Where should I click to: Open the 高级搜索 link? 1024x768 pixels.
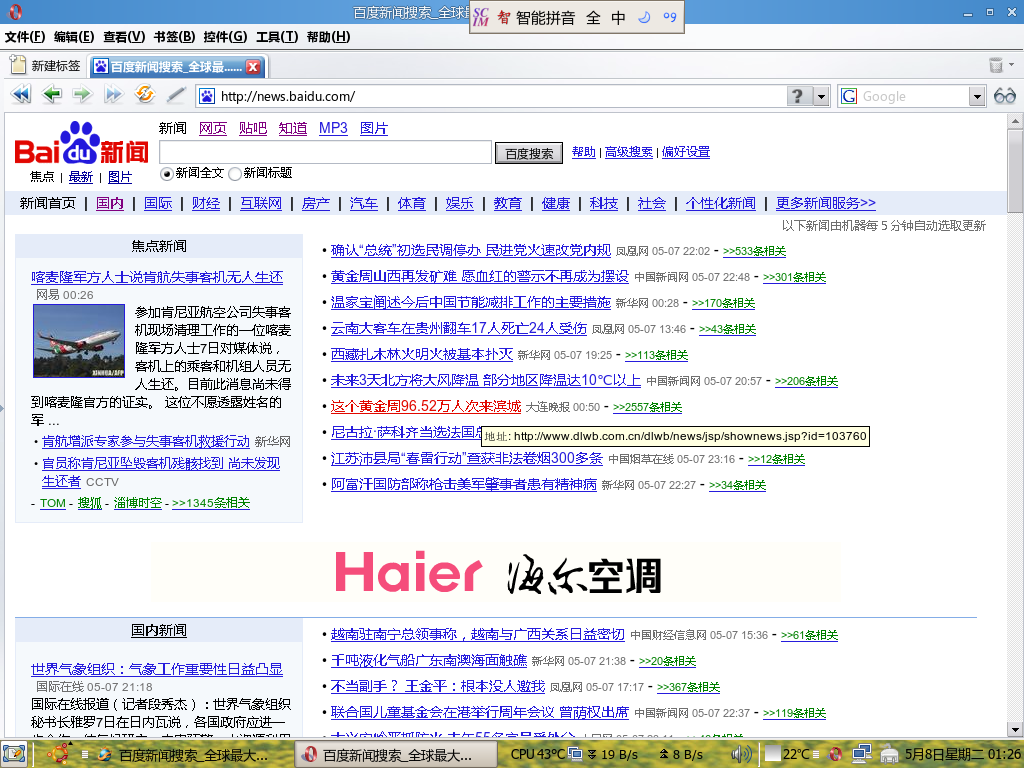click(628, 152)
